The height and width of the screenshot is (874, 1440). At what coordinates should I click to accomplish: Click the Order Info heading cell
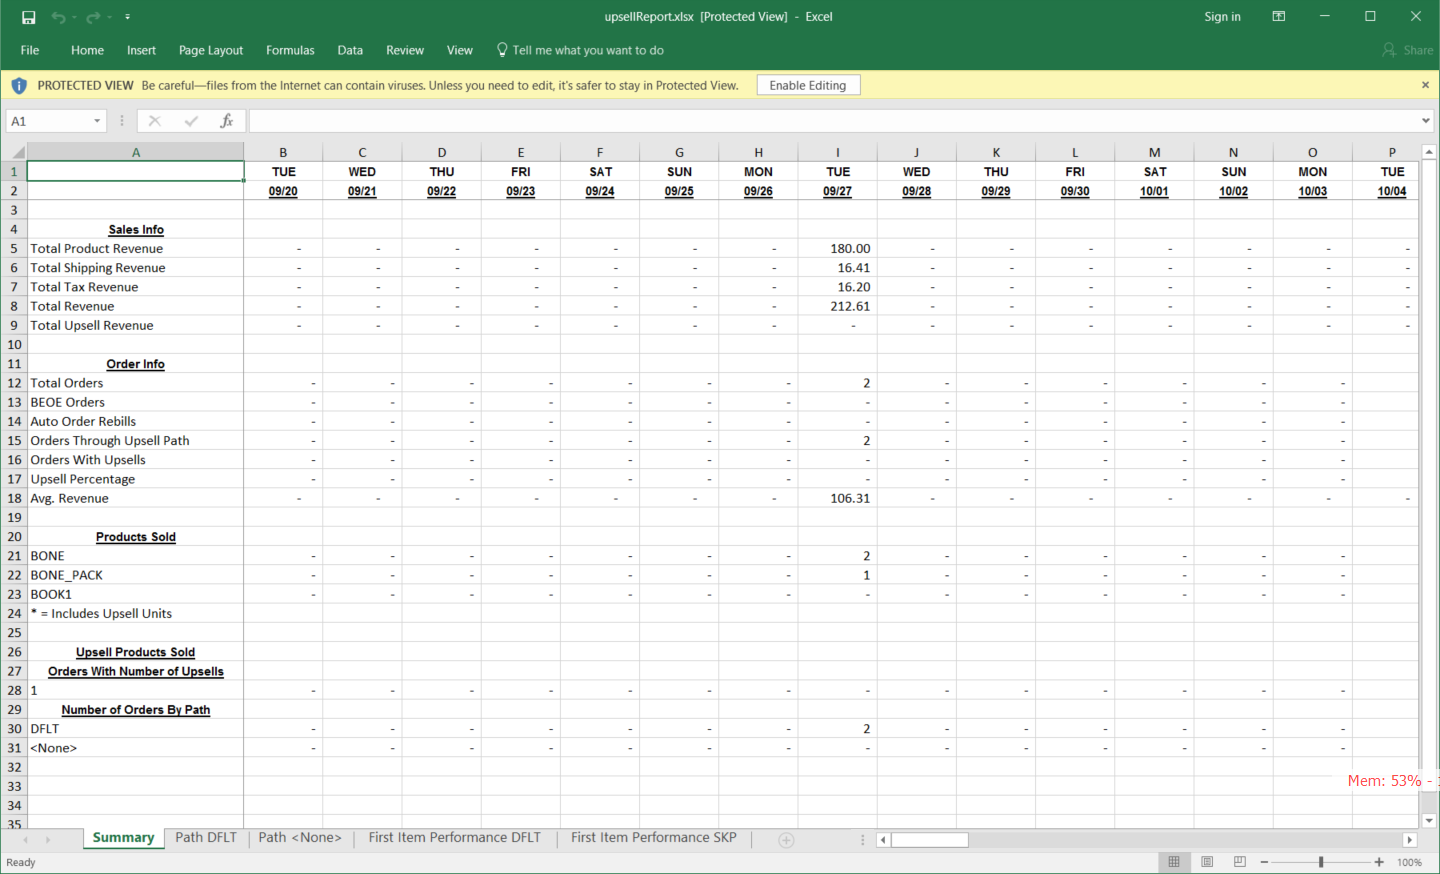pos(135,364)
